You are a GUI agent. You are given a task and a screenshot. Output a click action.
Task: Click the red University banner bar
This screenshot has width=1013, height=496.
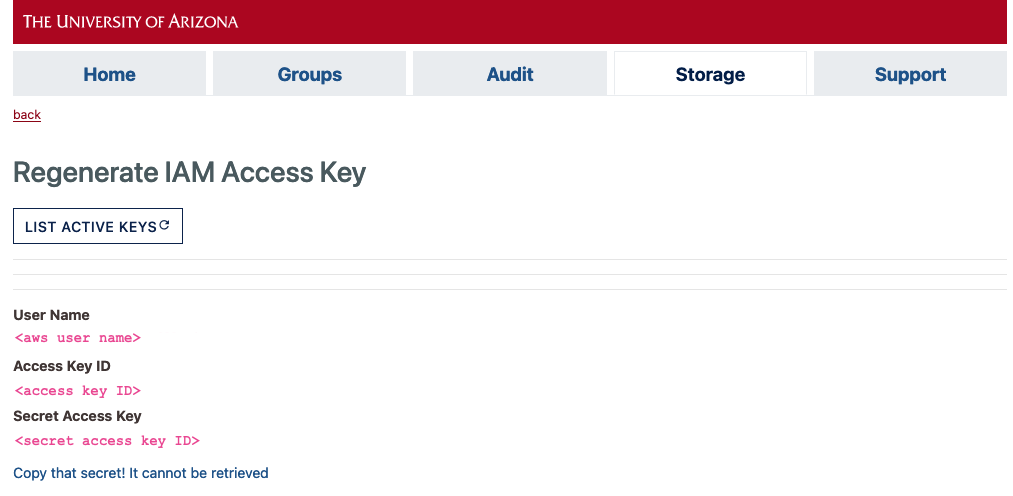(510, 22)
